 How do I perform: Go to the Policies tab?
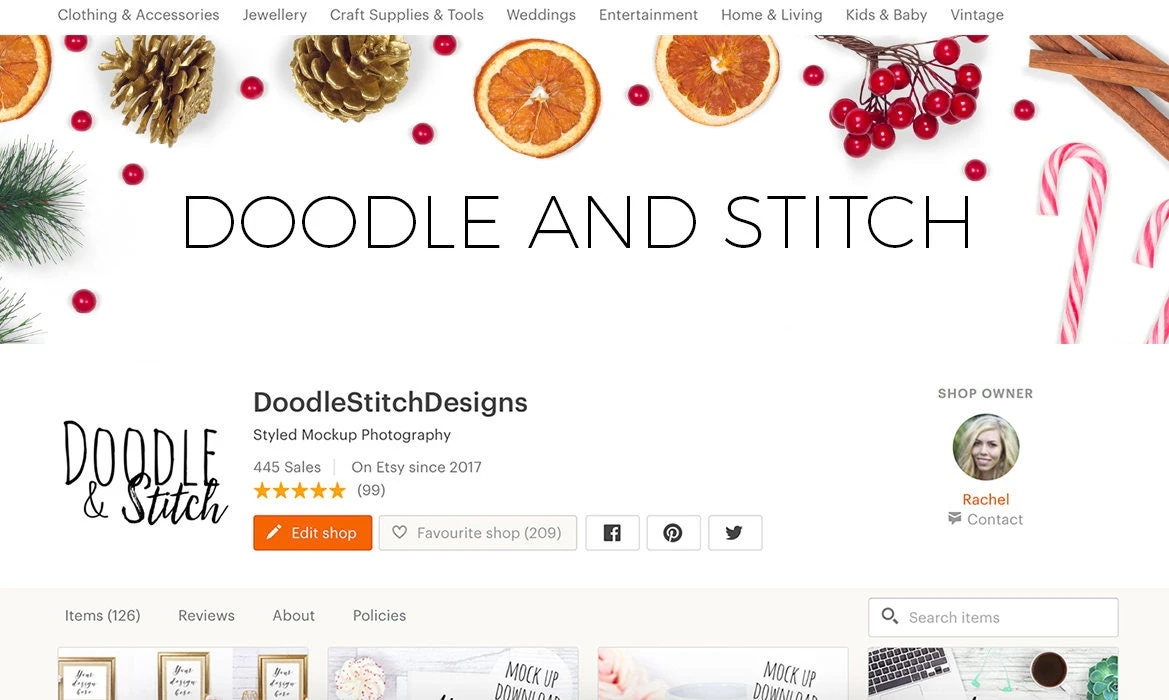coord(379,616)
